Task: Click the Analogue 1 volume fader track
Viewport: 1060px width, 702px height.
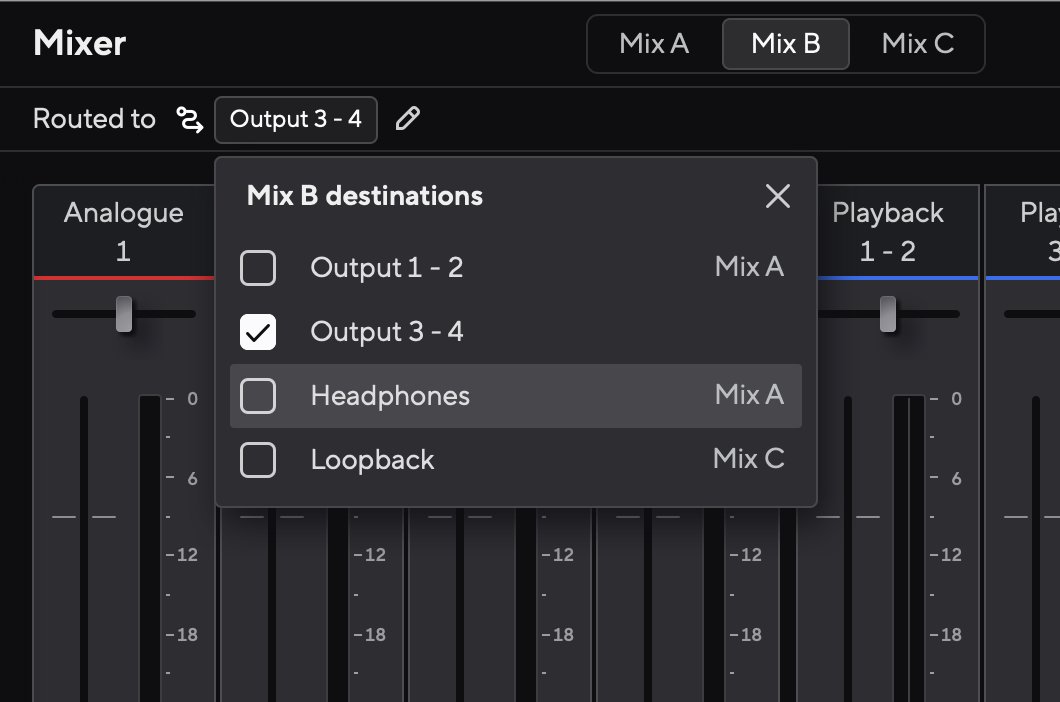Action: [84, 548]
